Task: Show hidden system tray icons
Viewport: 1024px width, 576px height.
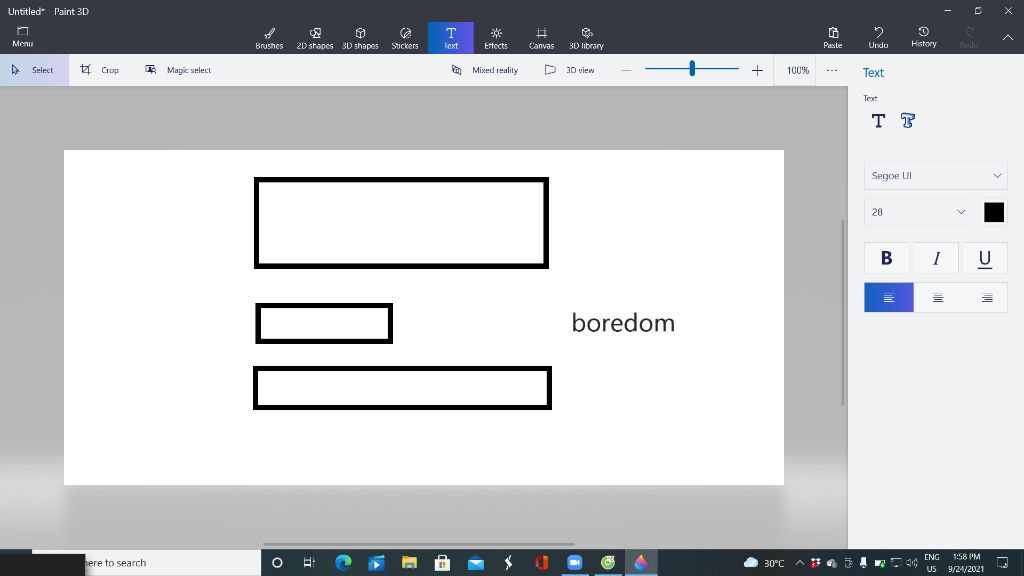Action: (x=799, y=562)
